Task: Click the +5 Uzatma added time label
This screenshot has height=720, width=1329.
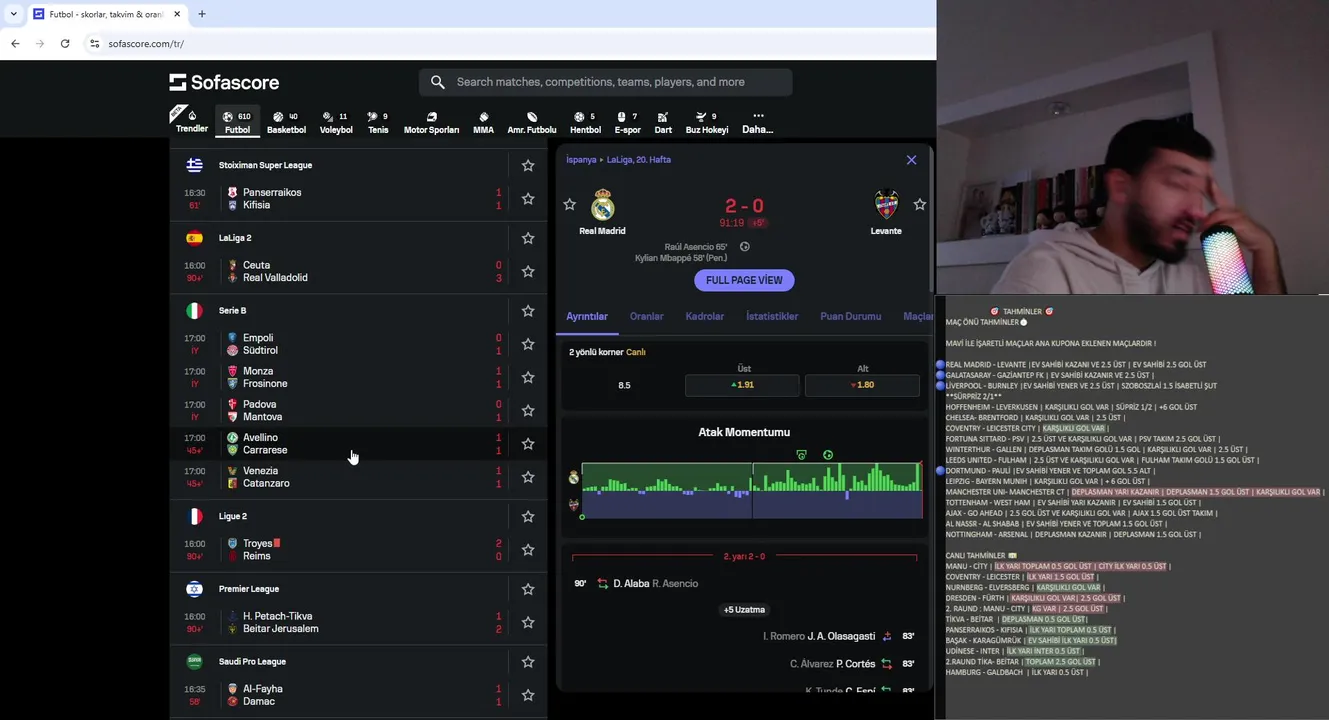Action: pyautogui.click(x=744, y=609)
